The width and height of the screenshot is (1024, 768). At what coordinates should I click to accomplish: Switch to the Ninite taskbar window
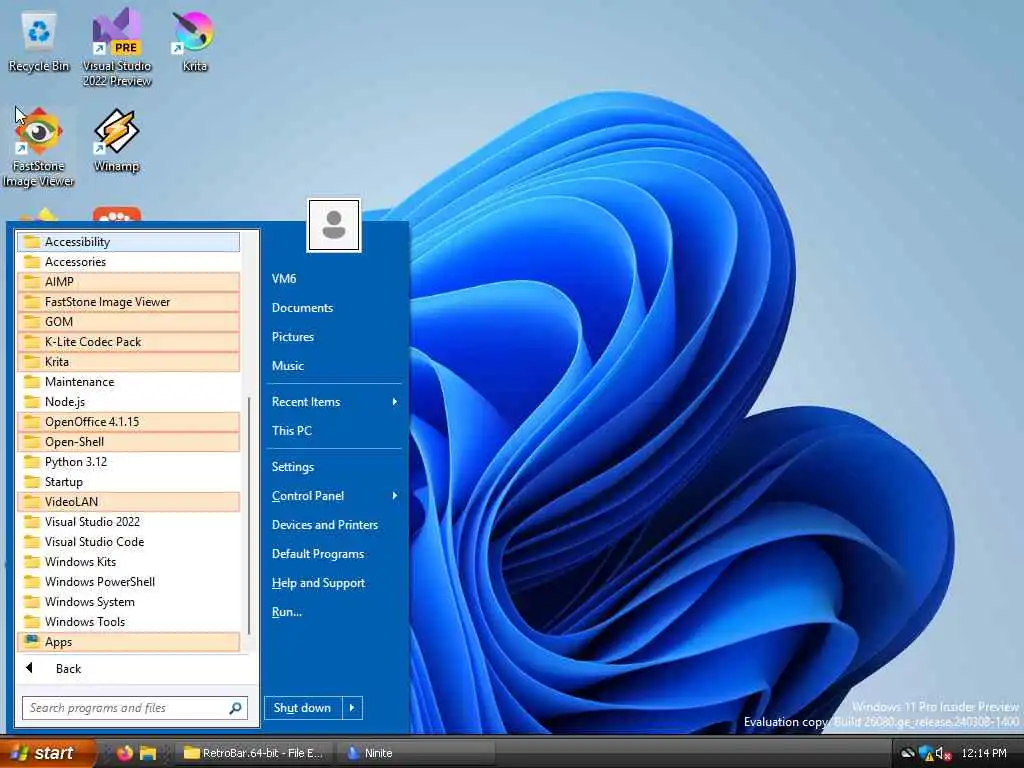click(415, 753)
